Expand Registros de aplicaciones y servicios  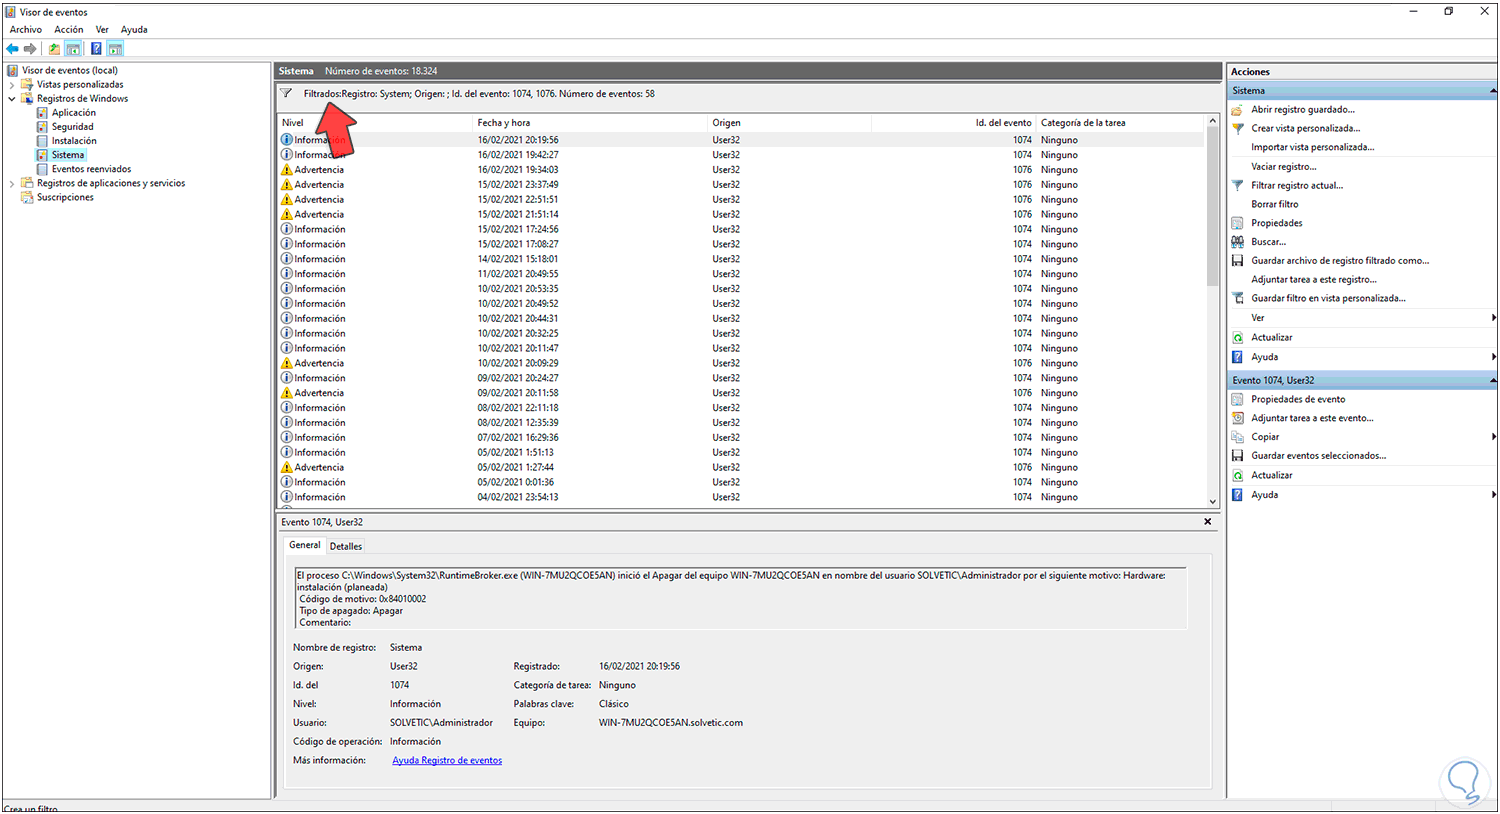10,183
